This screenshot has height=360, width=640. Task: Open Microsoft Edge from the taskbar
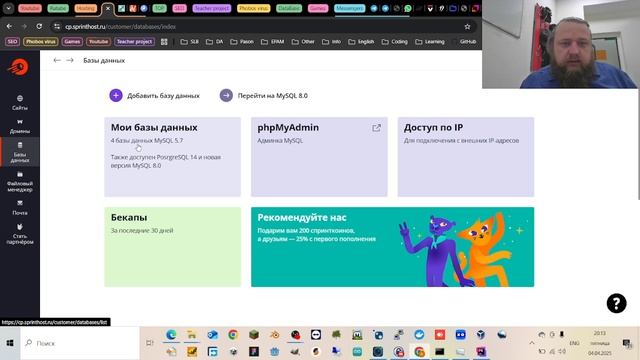coord(171,335)
